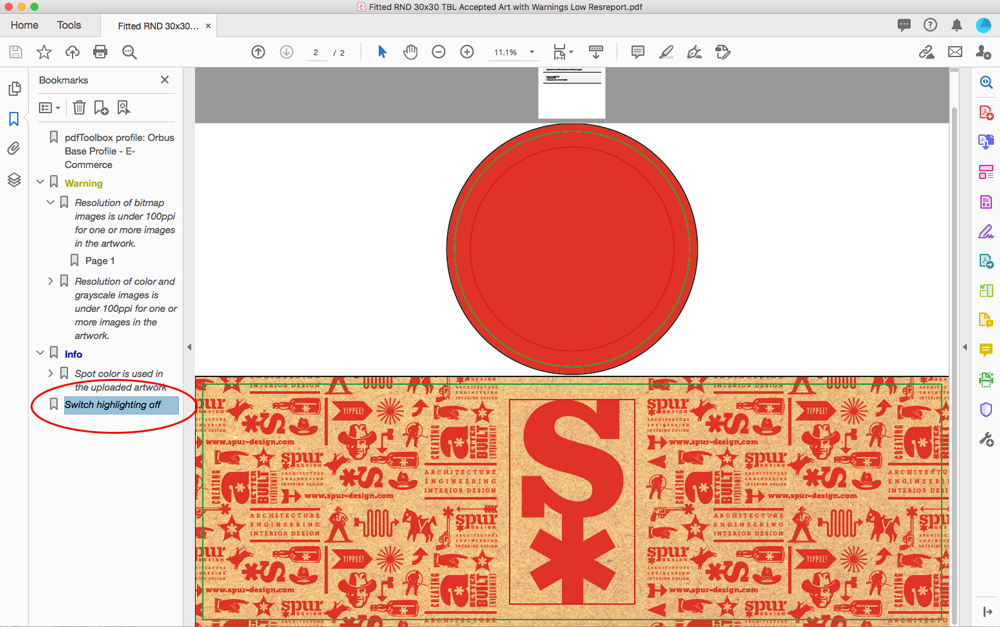1000x627 pixels.
Task: Open the notifications bell
Action: [957, 25]
